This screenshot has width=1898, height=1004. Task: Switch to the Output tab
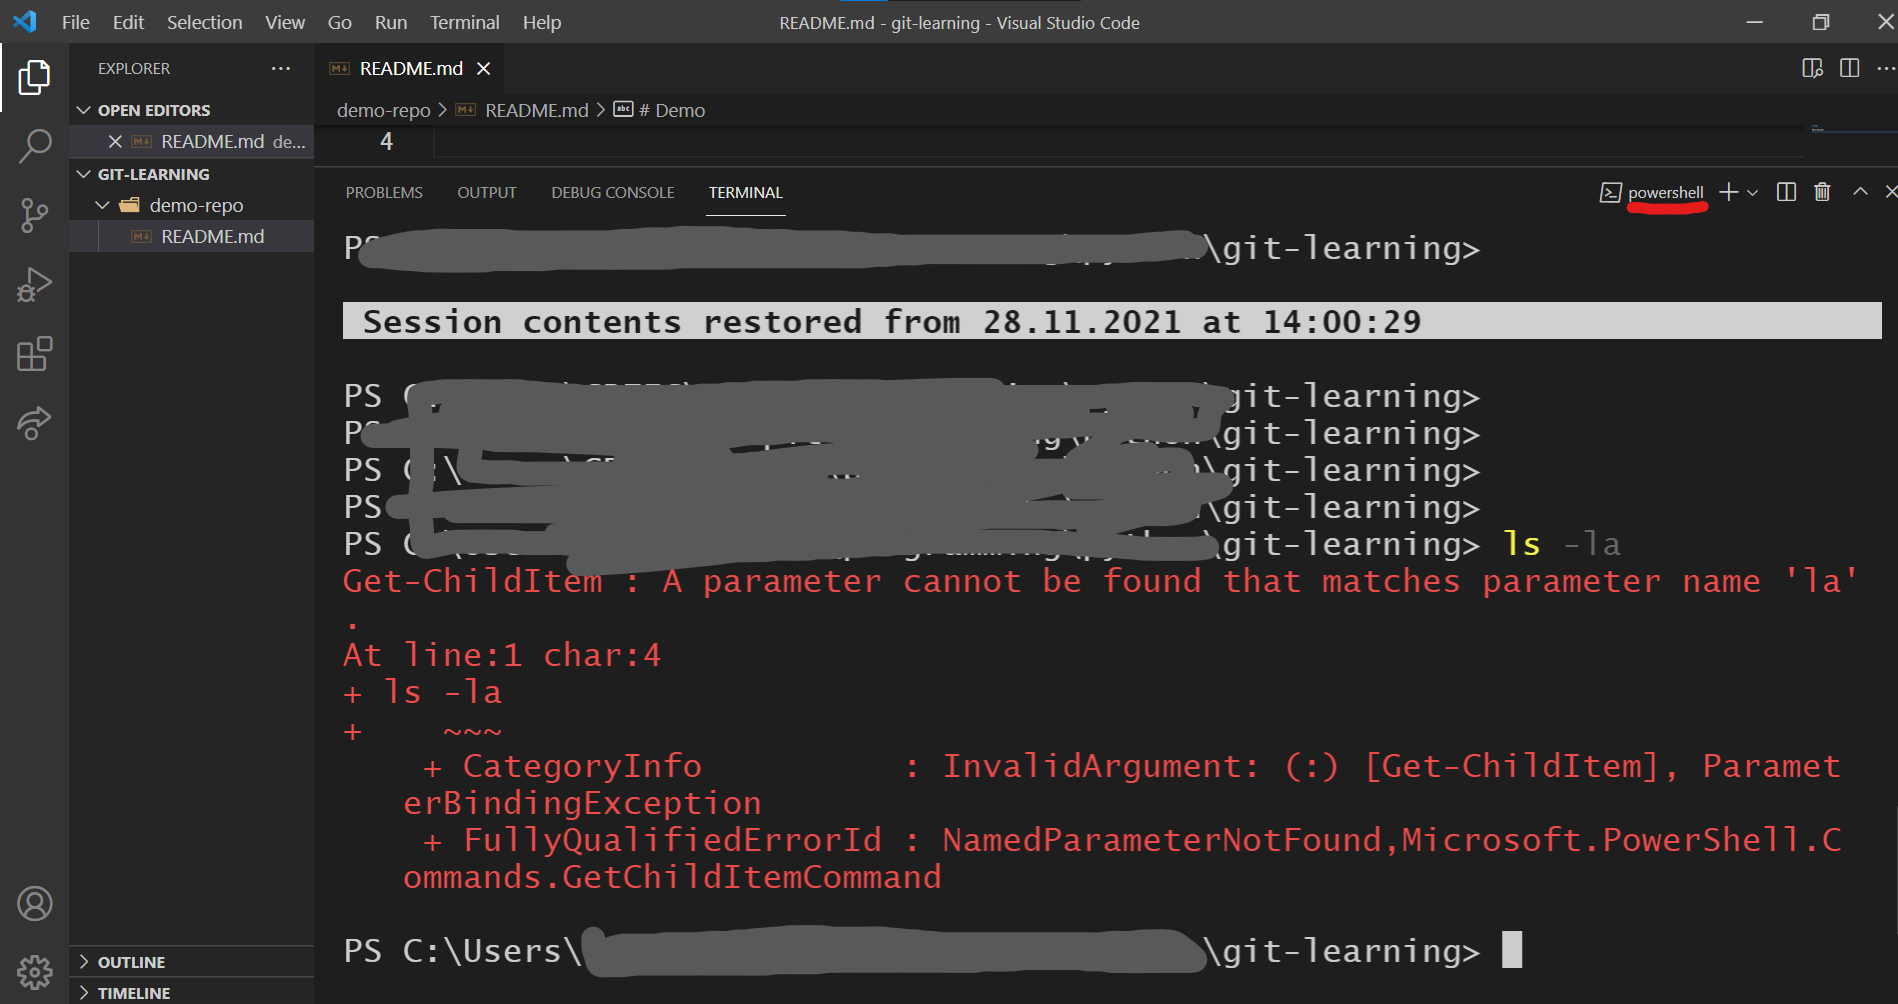point(487,192)
